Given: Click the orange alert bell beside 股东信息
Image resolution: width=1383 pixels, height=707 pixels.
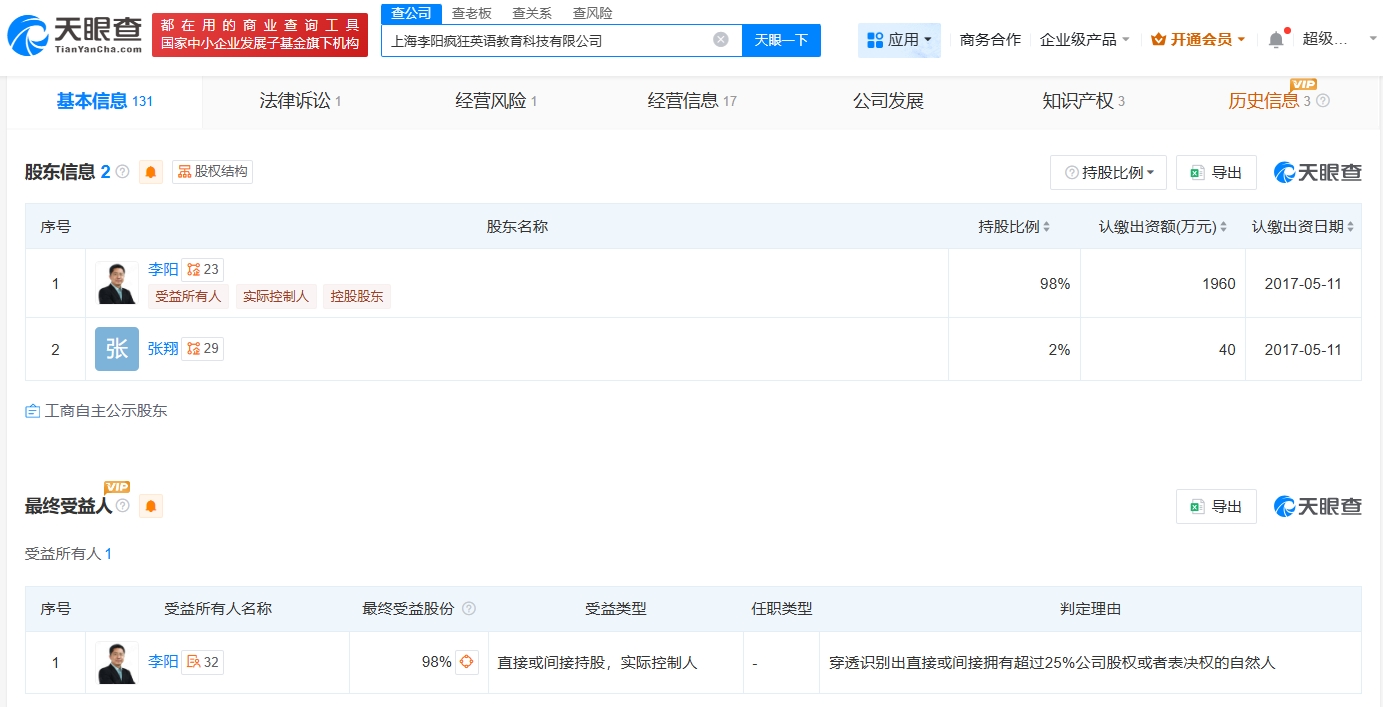Looking at the screenshot, I should click(151, 172).
